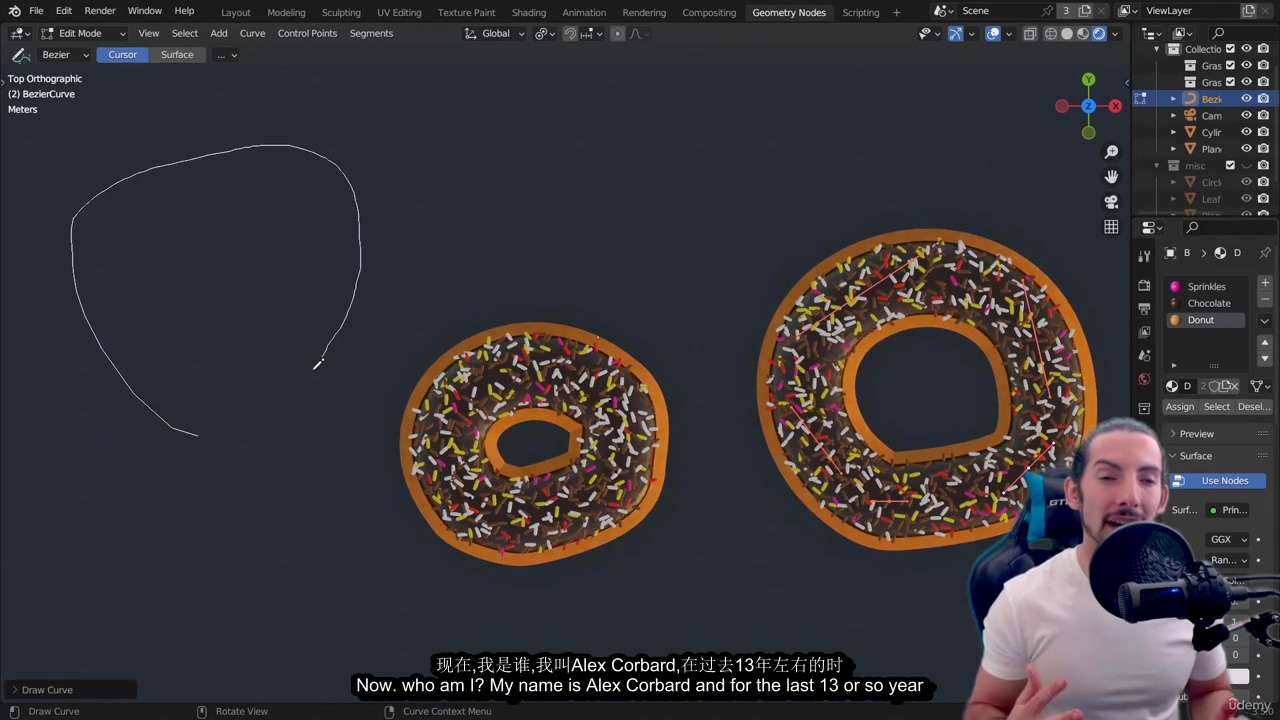
Task: Select wireframe viewport shading
Action: (x=1051, y=33)
